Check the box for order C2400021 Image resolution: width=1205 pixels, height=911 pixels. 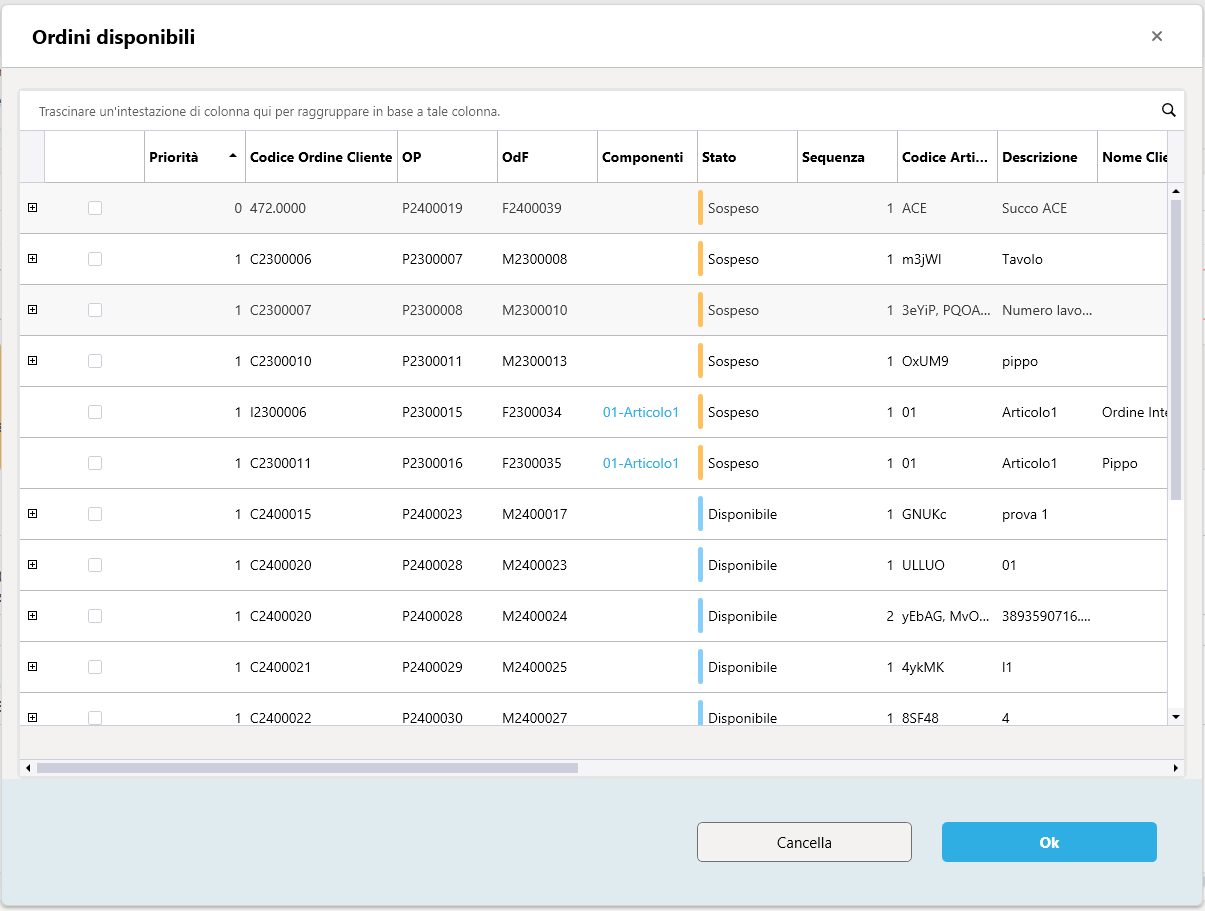coord(95,667)
